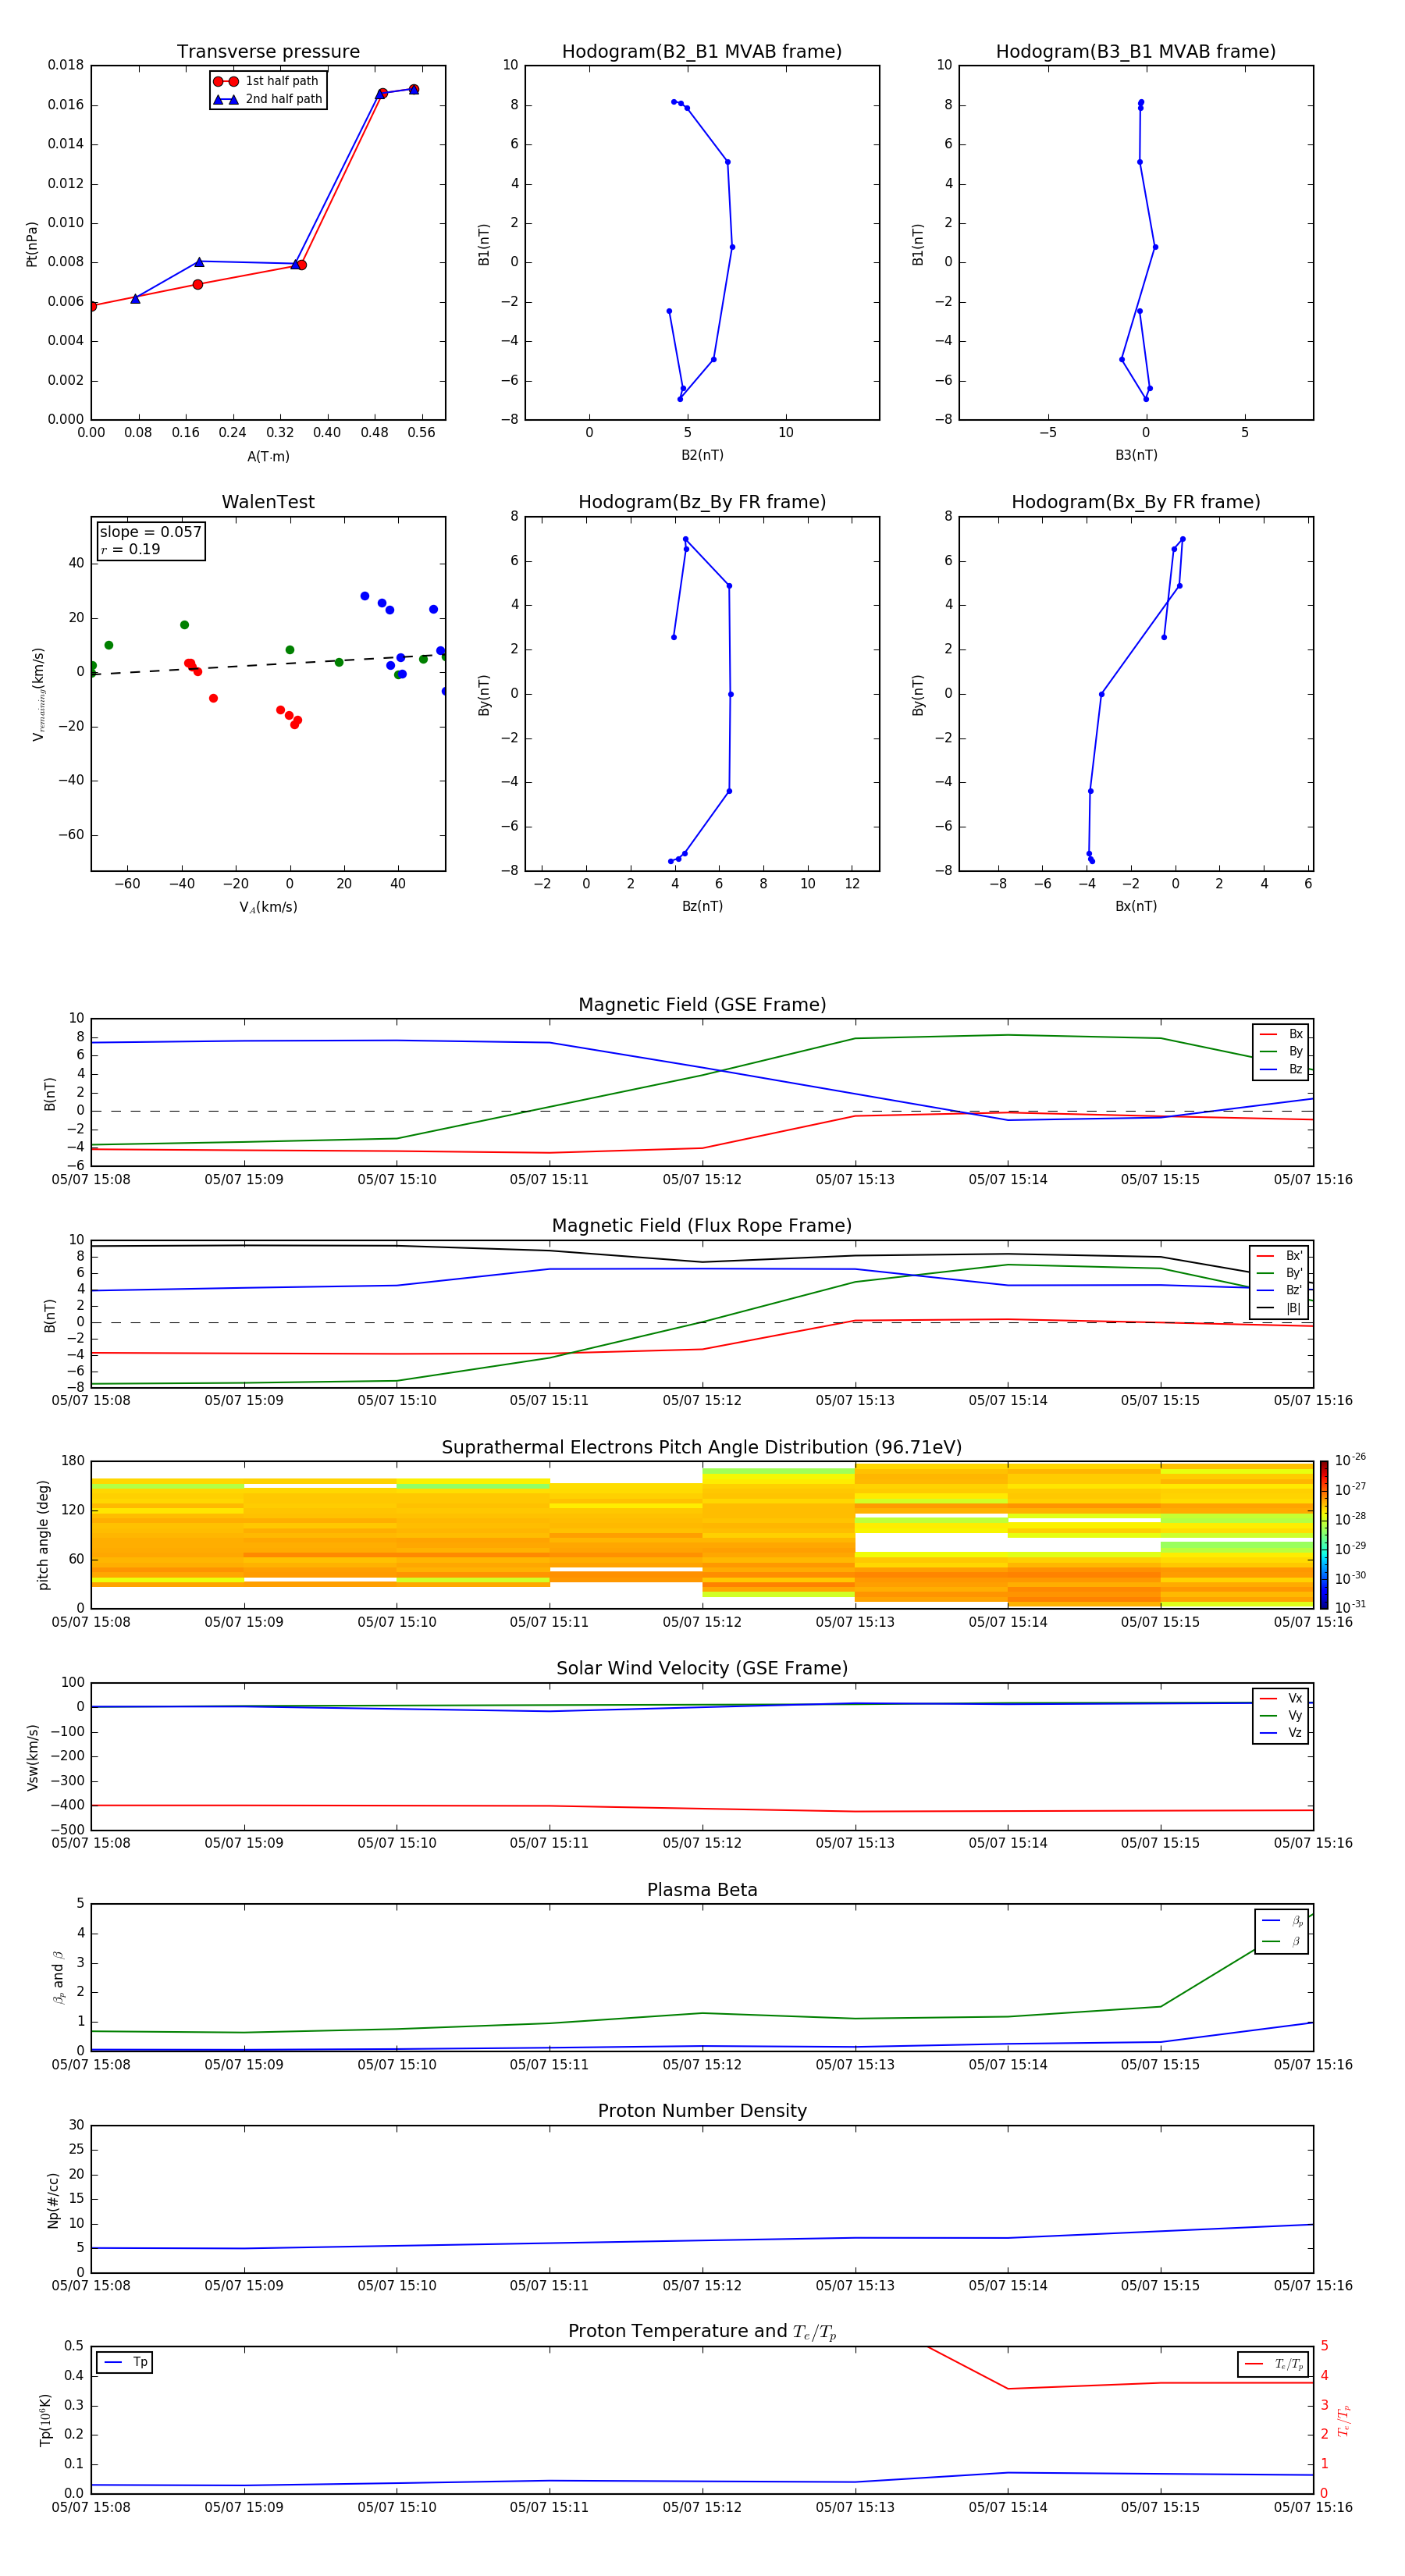Click the 'Te/Tp' legend entry in temperature plot
The image size is (1405, 2576).
[x=1274, y=2364]
